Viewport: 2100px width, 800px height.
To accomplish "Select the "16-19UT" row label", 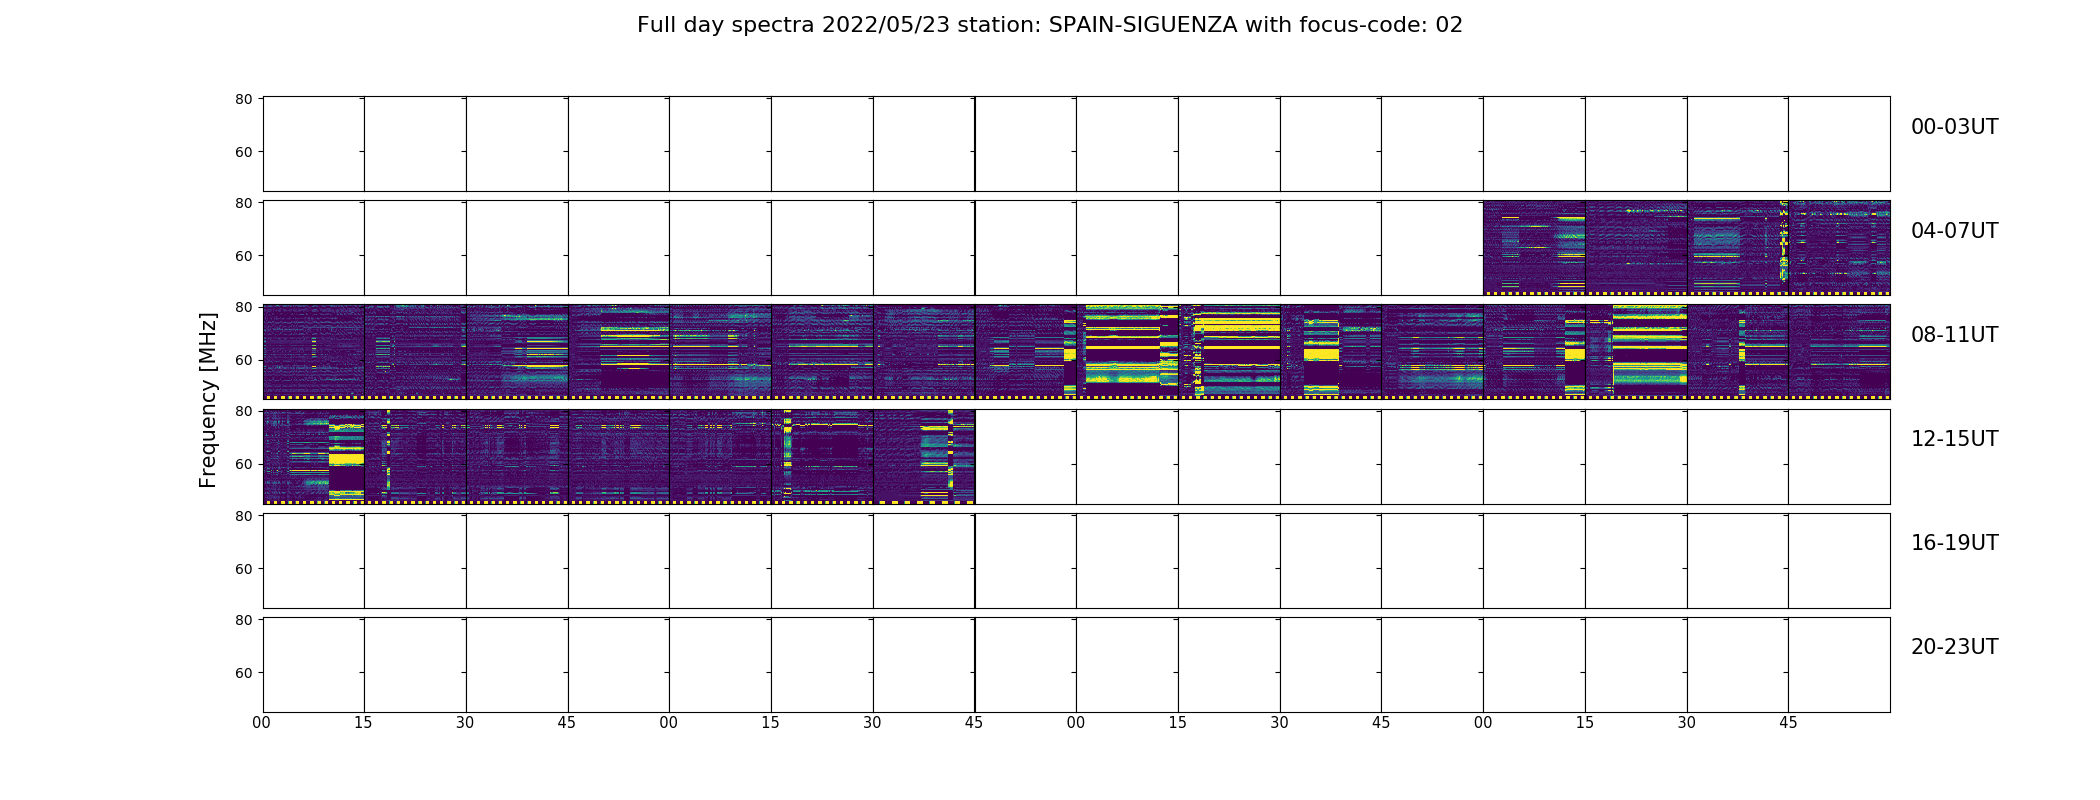I will click(x=1954, y=543).
